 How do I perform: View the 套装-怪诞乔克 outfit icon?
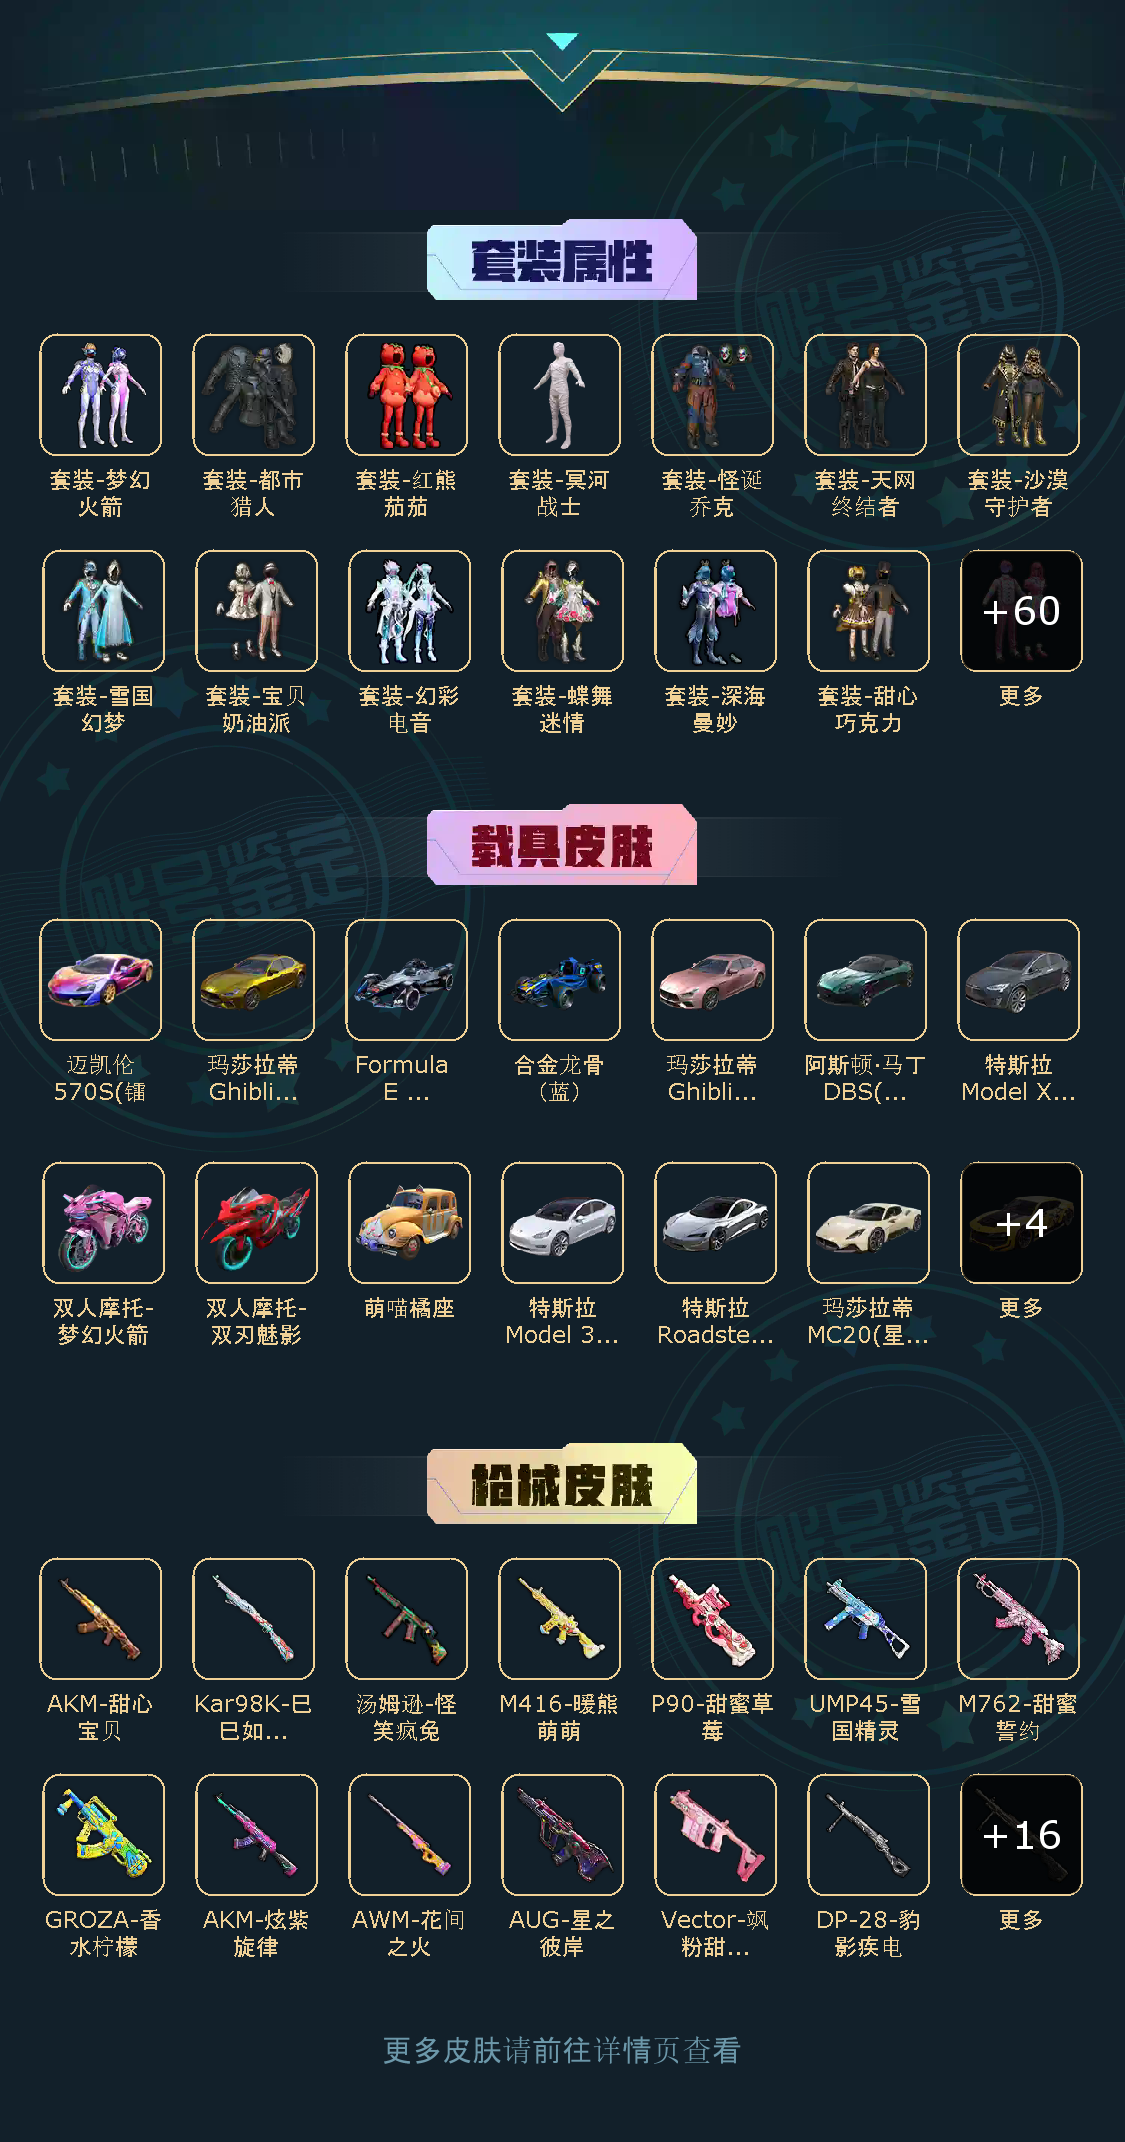(x=712, y=395)
